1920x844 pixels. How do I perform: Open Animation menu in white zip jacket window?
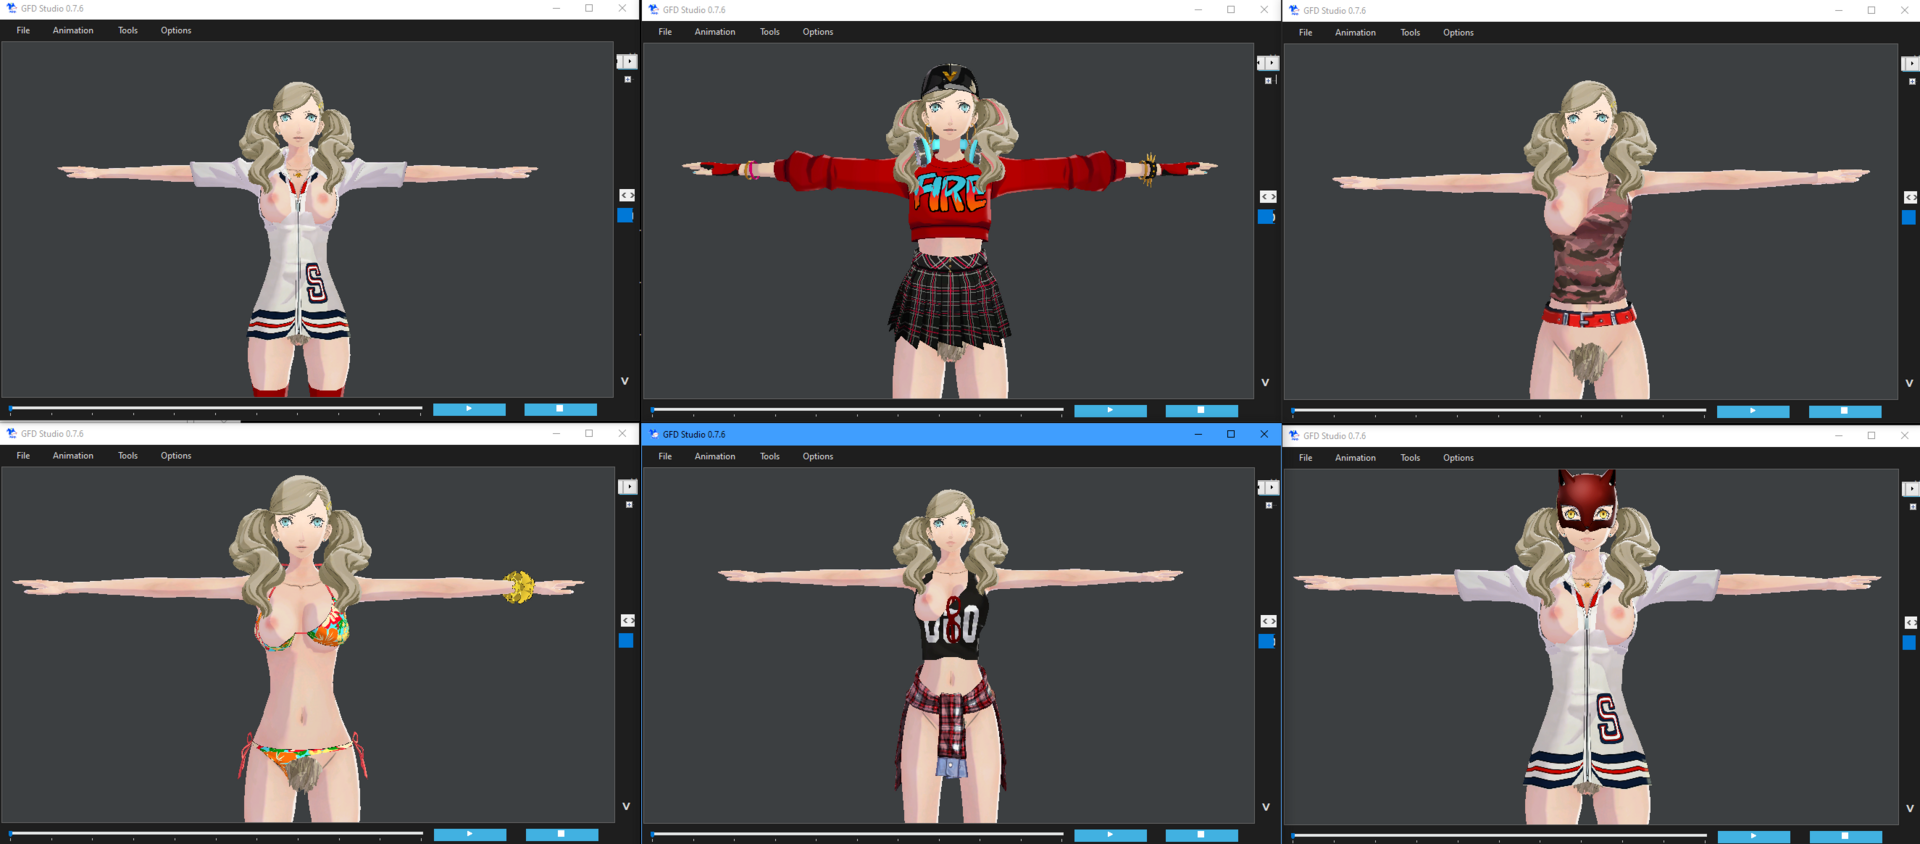click(x=73, y=30)
